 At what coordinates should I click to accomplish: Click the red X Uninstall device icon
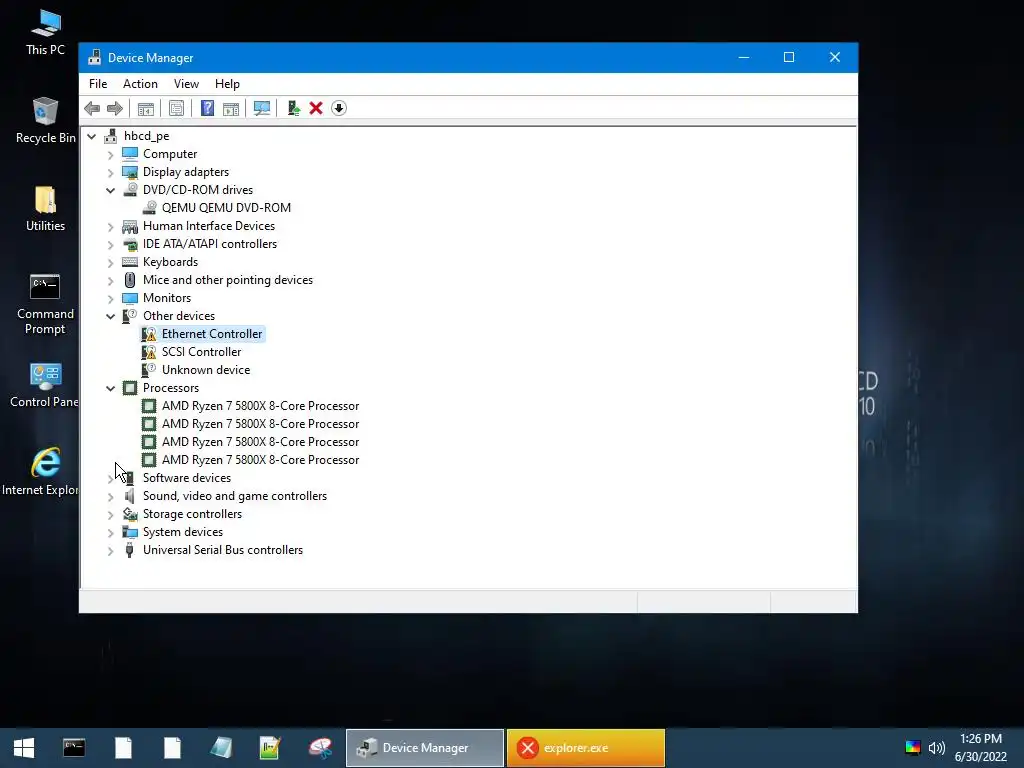pyautogui.click(x=316, y=108)
